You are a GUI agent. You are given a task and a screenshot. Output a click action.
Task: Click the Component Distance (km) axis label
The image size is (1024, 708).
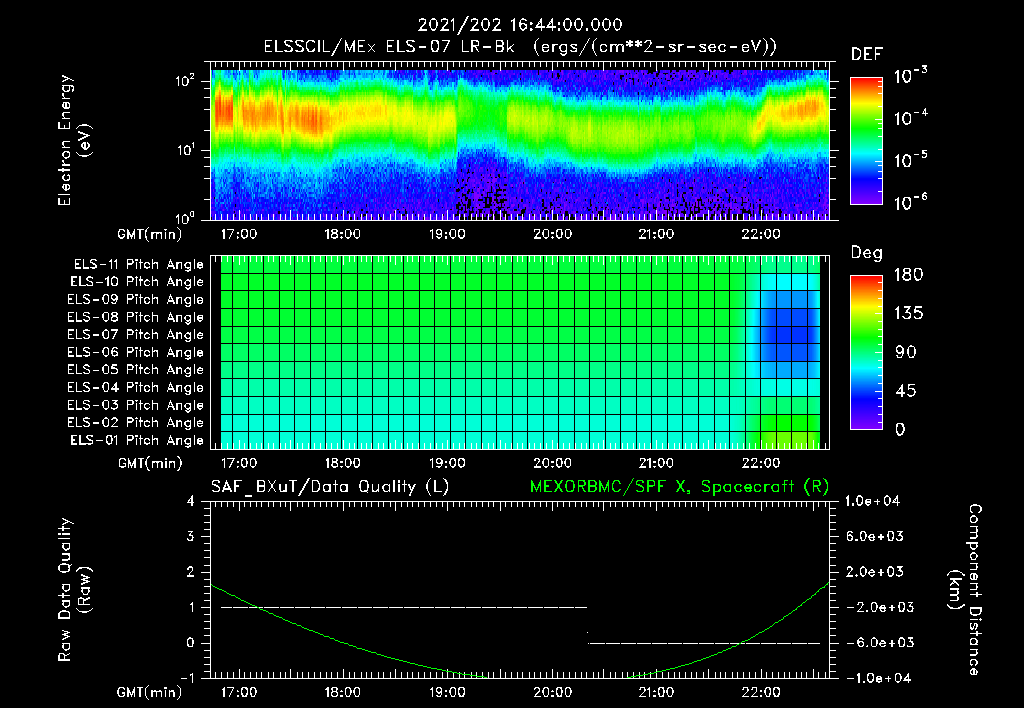[x=965, y=590]
